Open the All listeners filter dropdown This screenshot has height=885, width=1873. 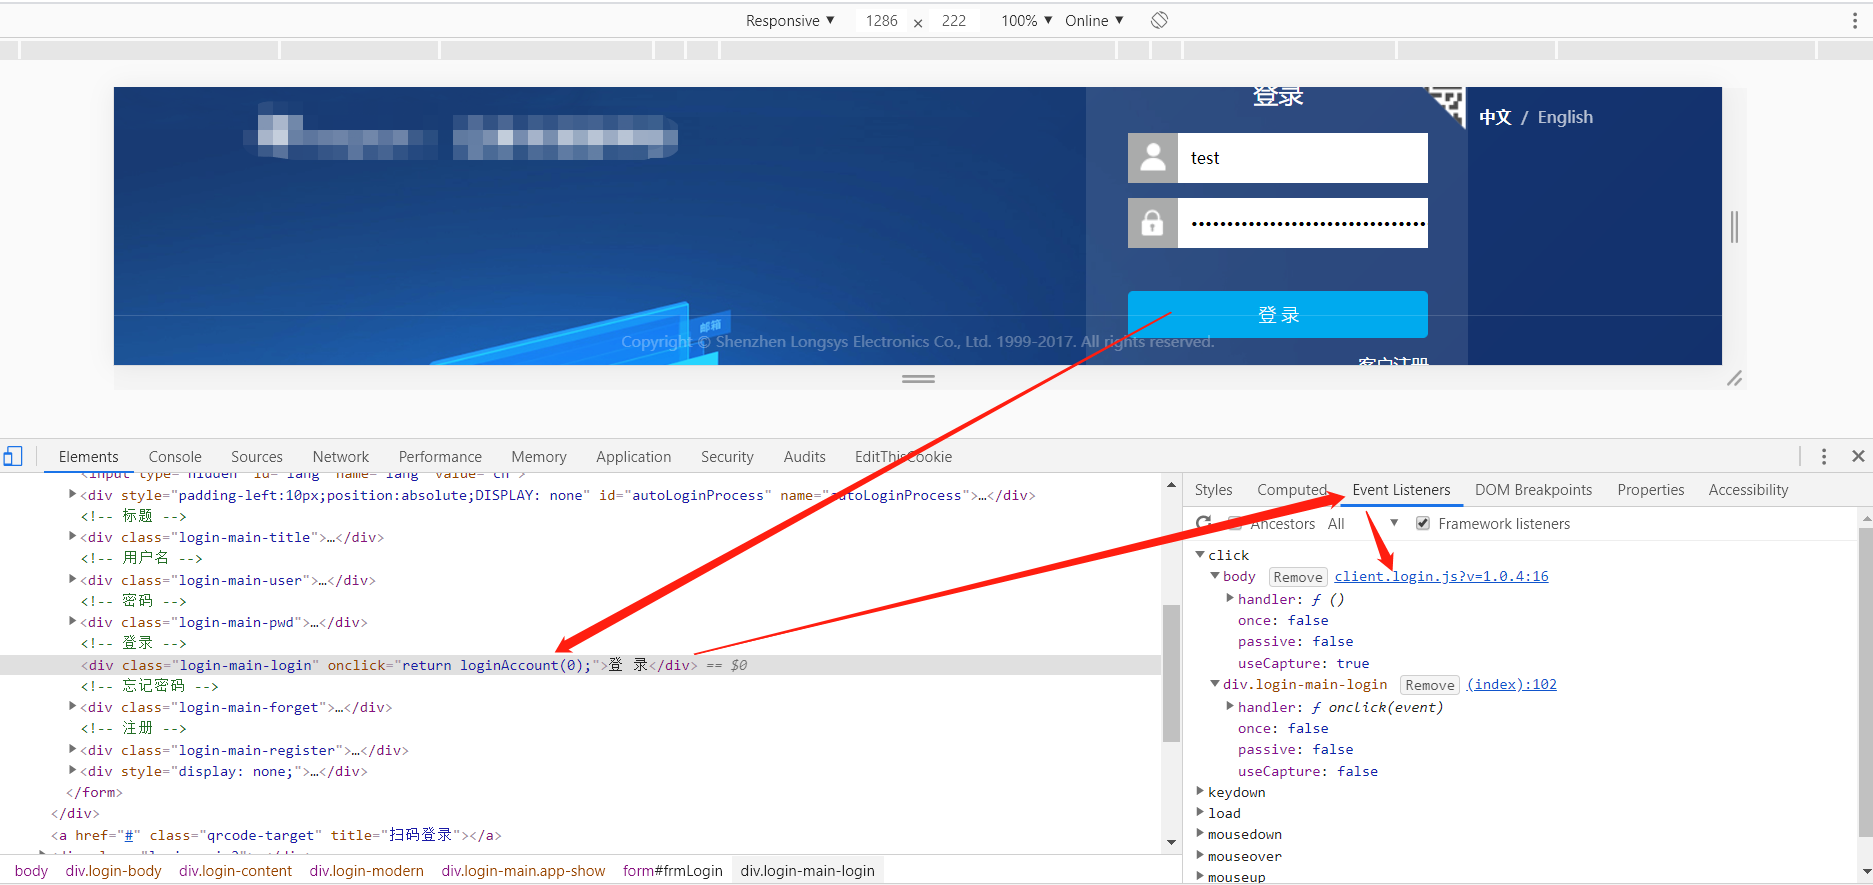[1364, 523]
